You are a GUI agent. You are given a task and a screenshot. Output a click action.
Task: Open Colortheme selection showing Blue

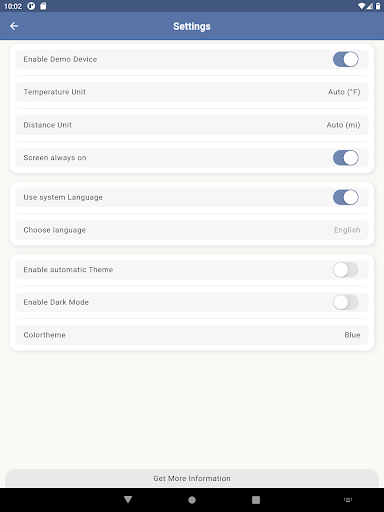tap(192, 335)
